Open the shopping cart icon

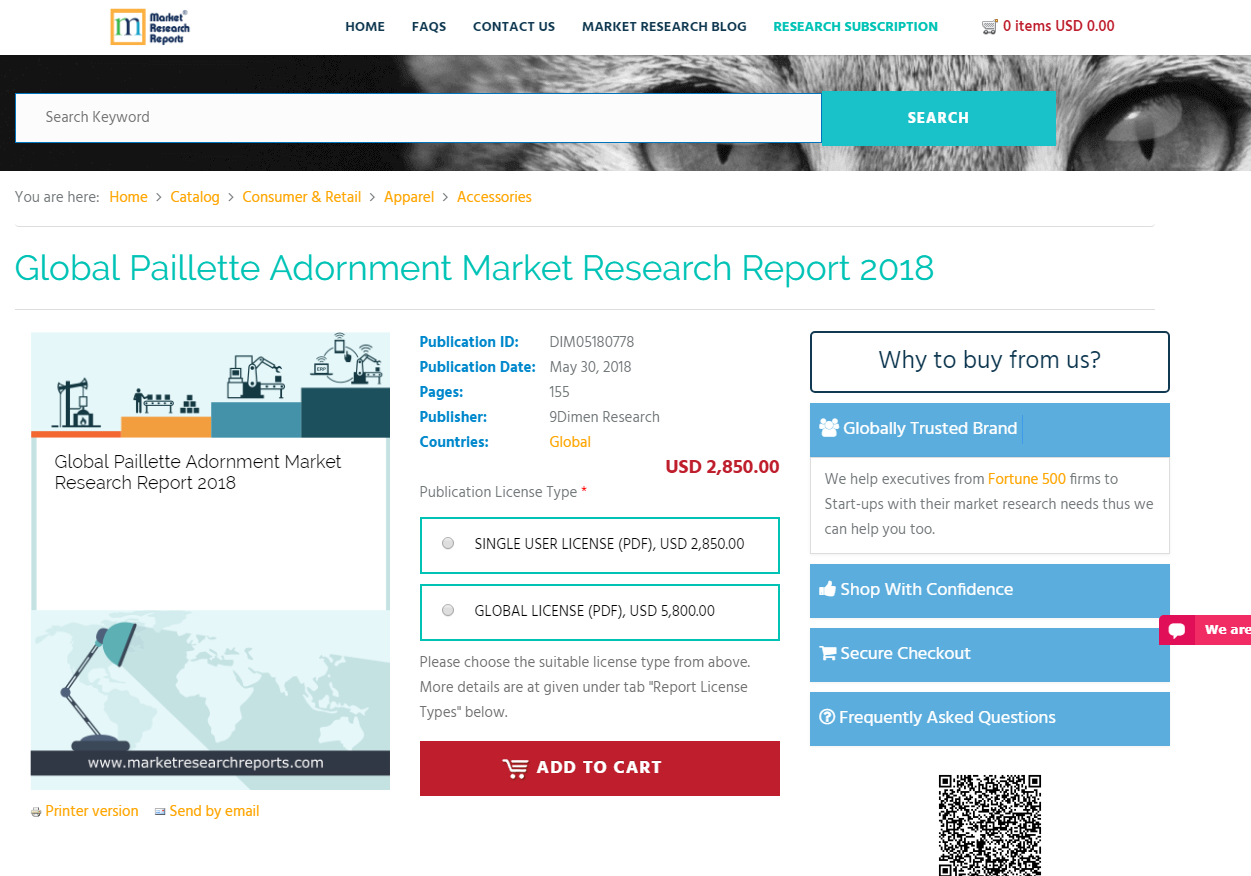pos(990,27)
